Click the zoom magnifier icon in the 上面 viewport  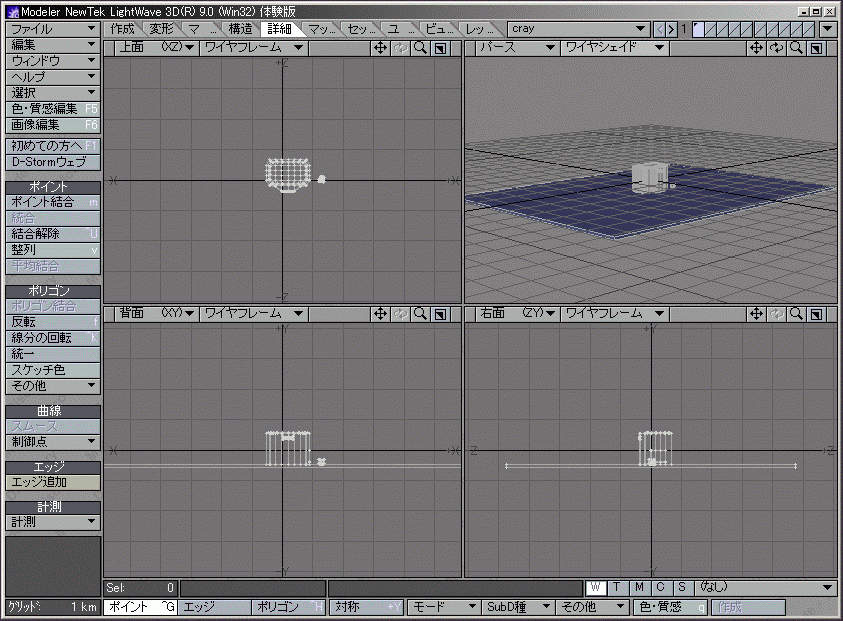coord(420,48)
